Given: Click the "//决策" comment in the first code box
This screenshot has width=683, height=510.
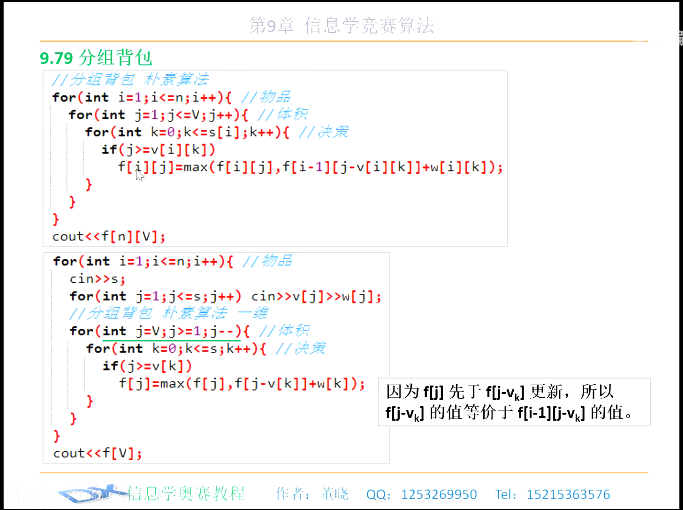Looking at the screenshot, I should [323, 132].
